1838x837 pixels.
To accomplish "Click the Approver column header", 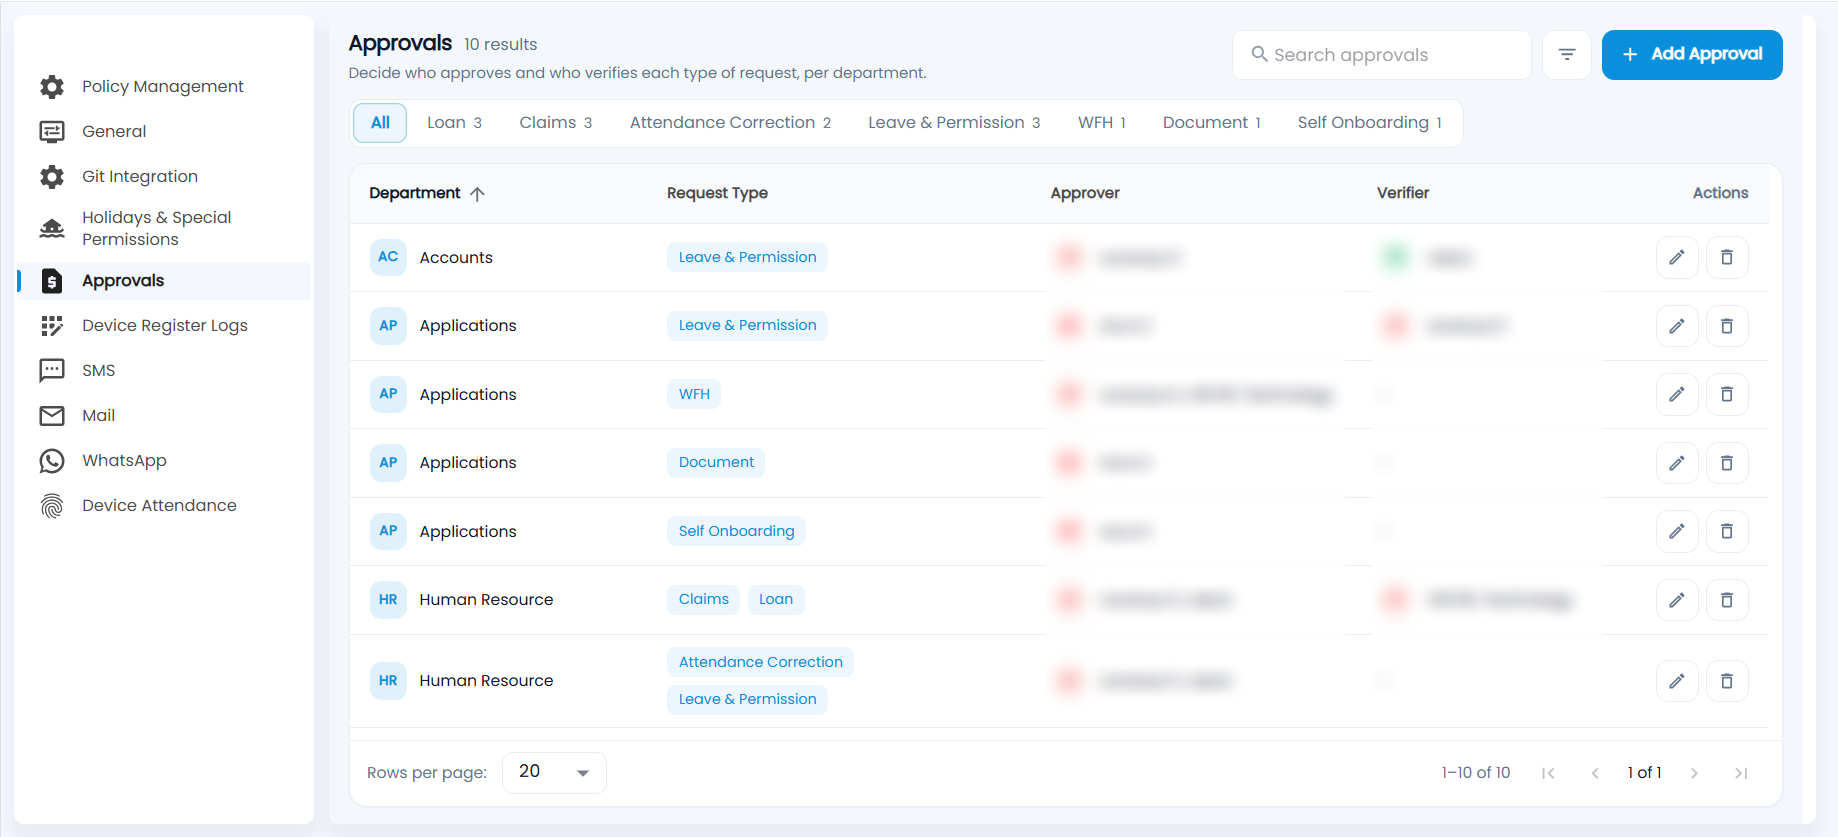I will [1085, 193].
